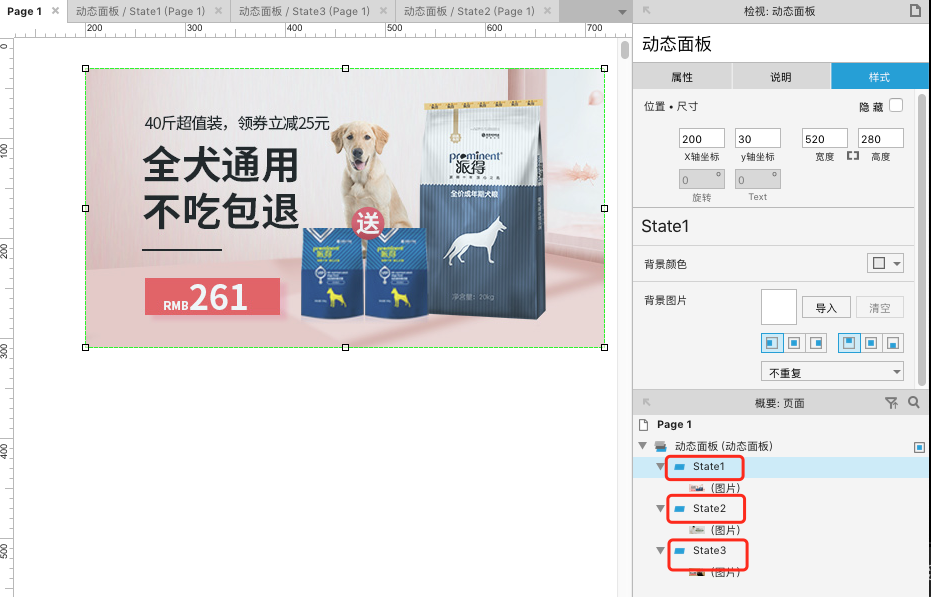Click the dog food banner on canvas
Screen dimensions: 931x597
pyautogui.click(x=345, y=208)
